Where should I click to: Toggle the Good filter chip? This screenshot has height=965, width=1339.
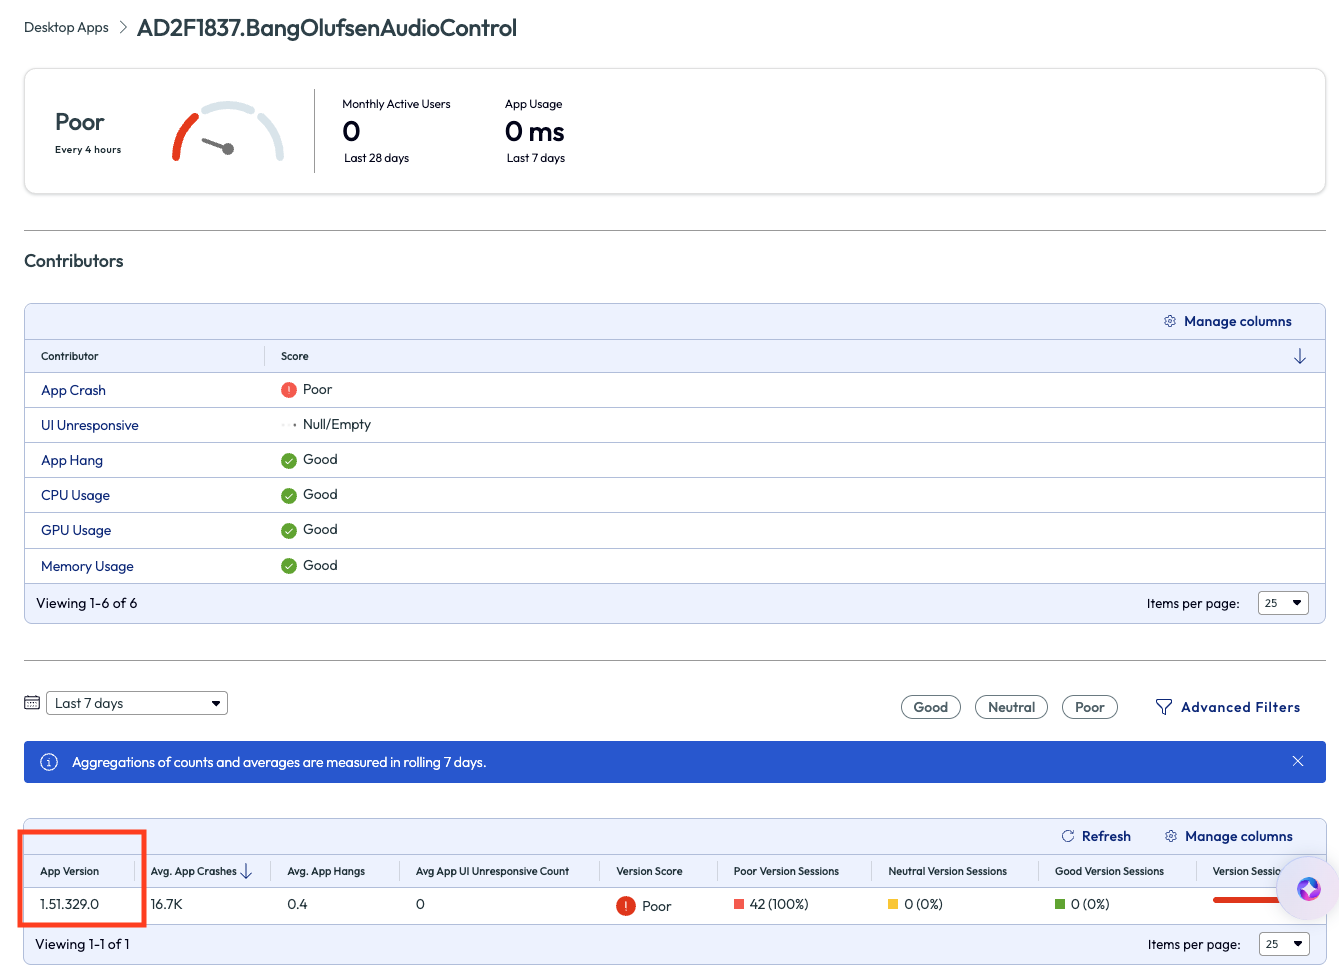pos(930,707)
